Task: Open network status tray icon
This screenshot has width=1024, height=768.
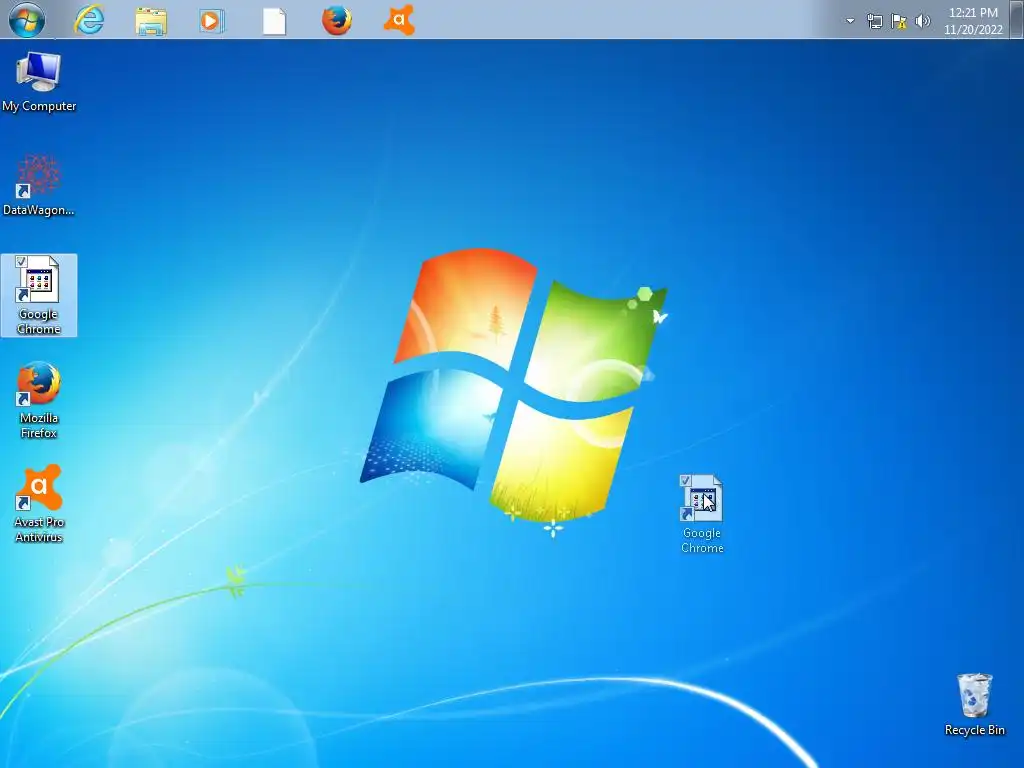Action: point(874,22)
